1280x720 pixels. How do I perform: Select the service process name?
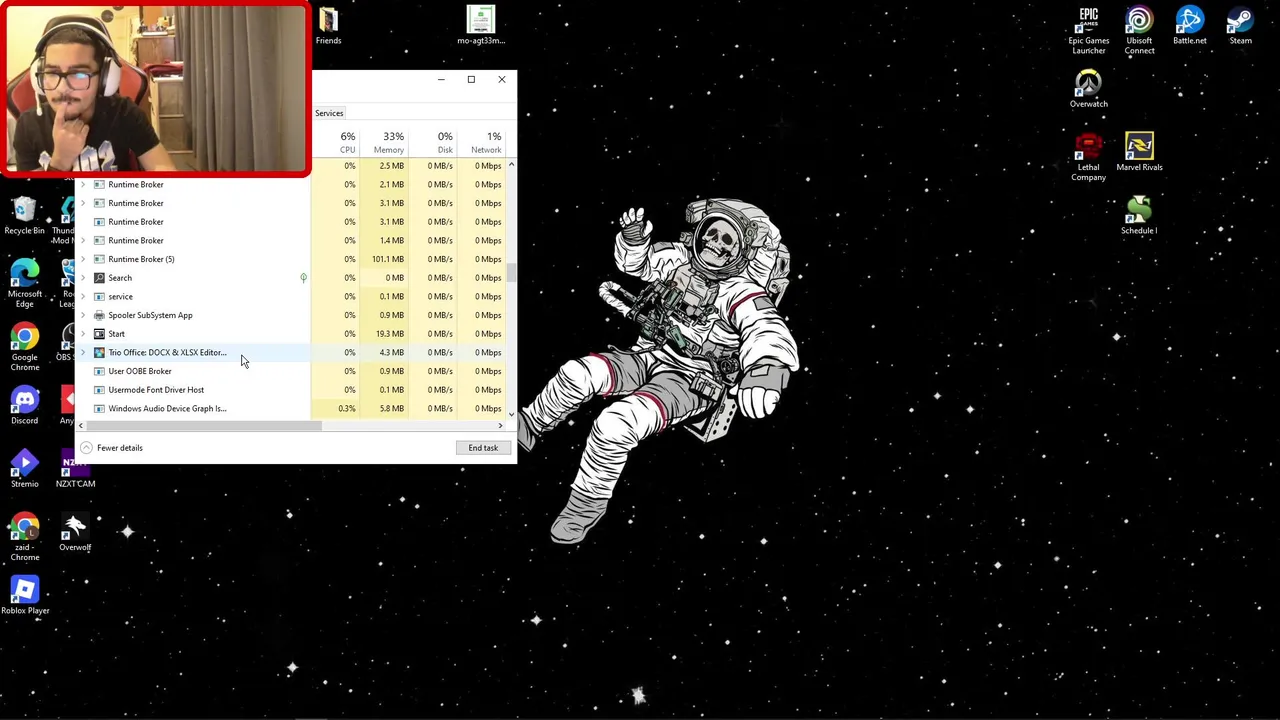(x=120, y=296)
